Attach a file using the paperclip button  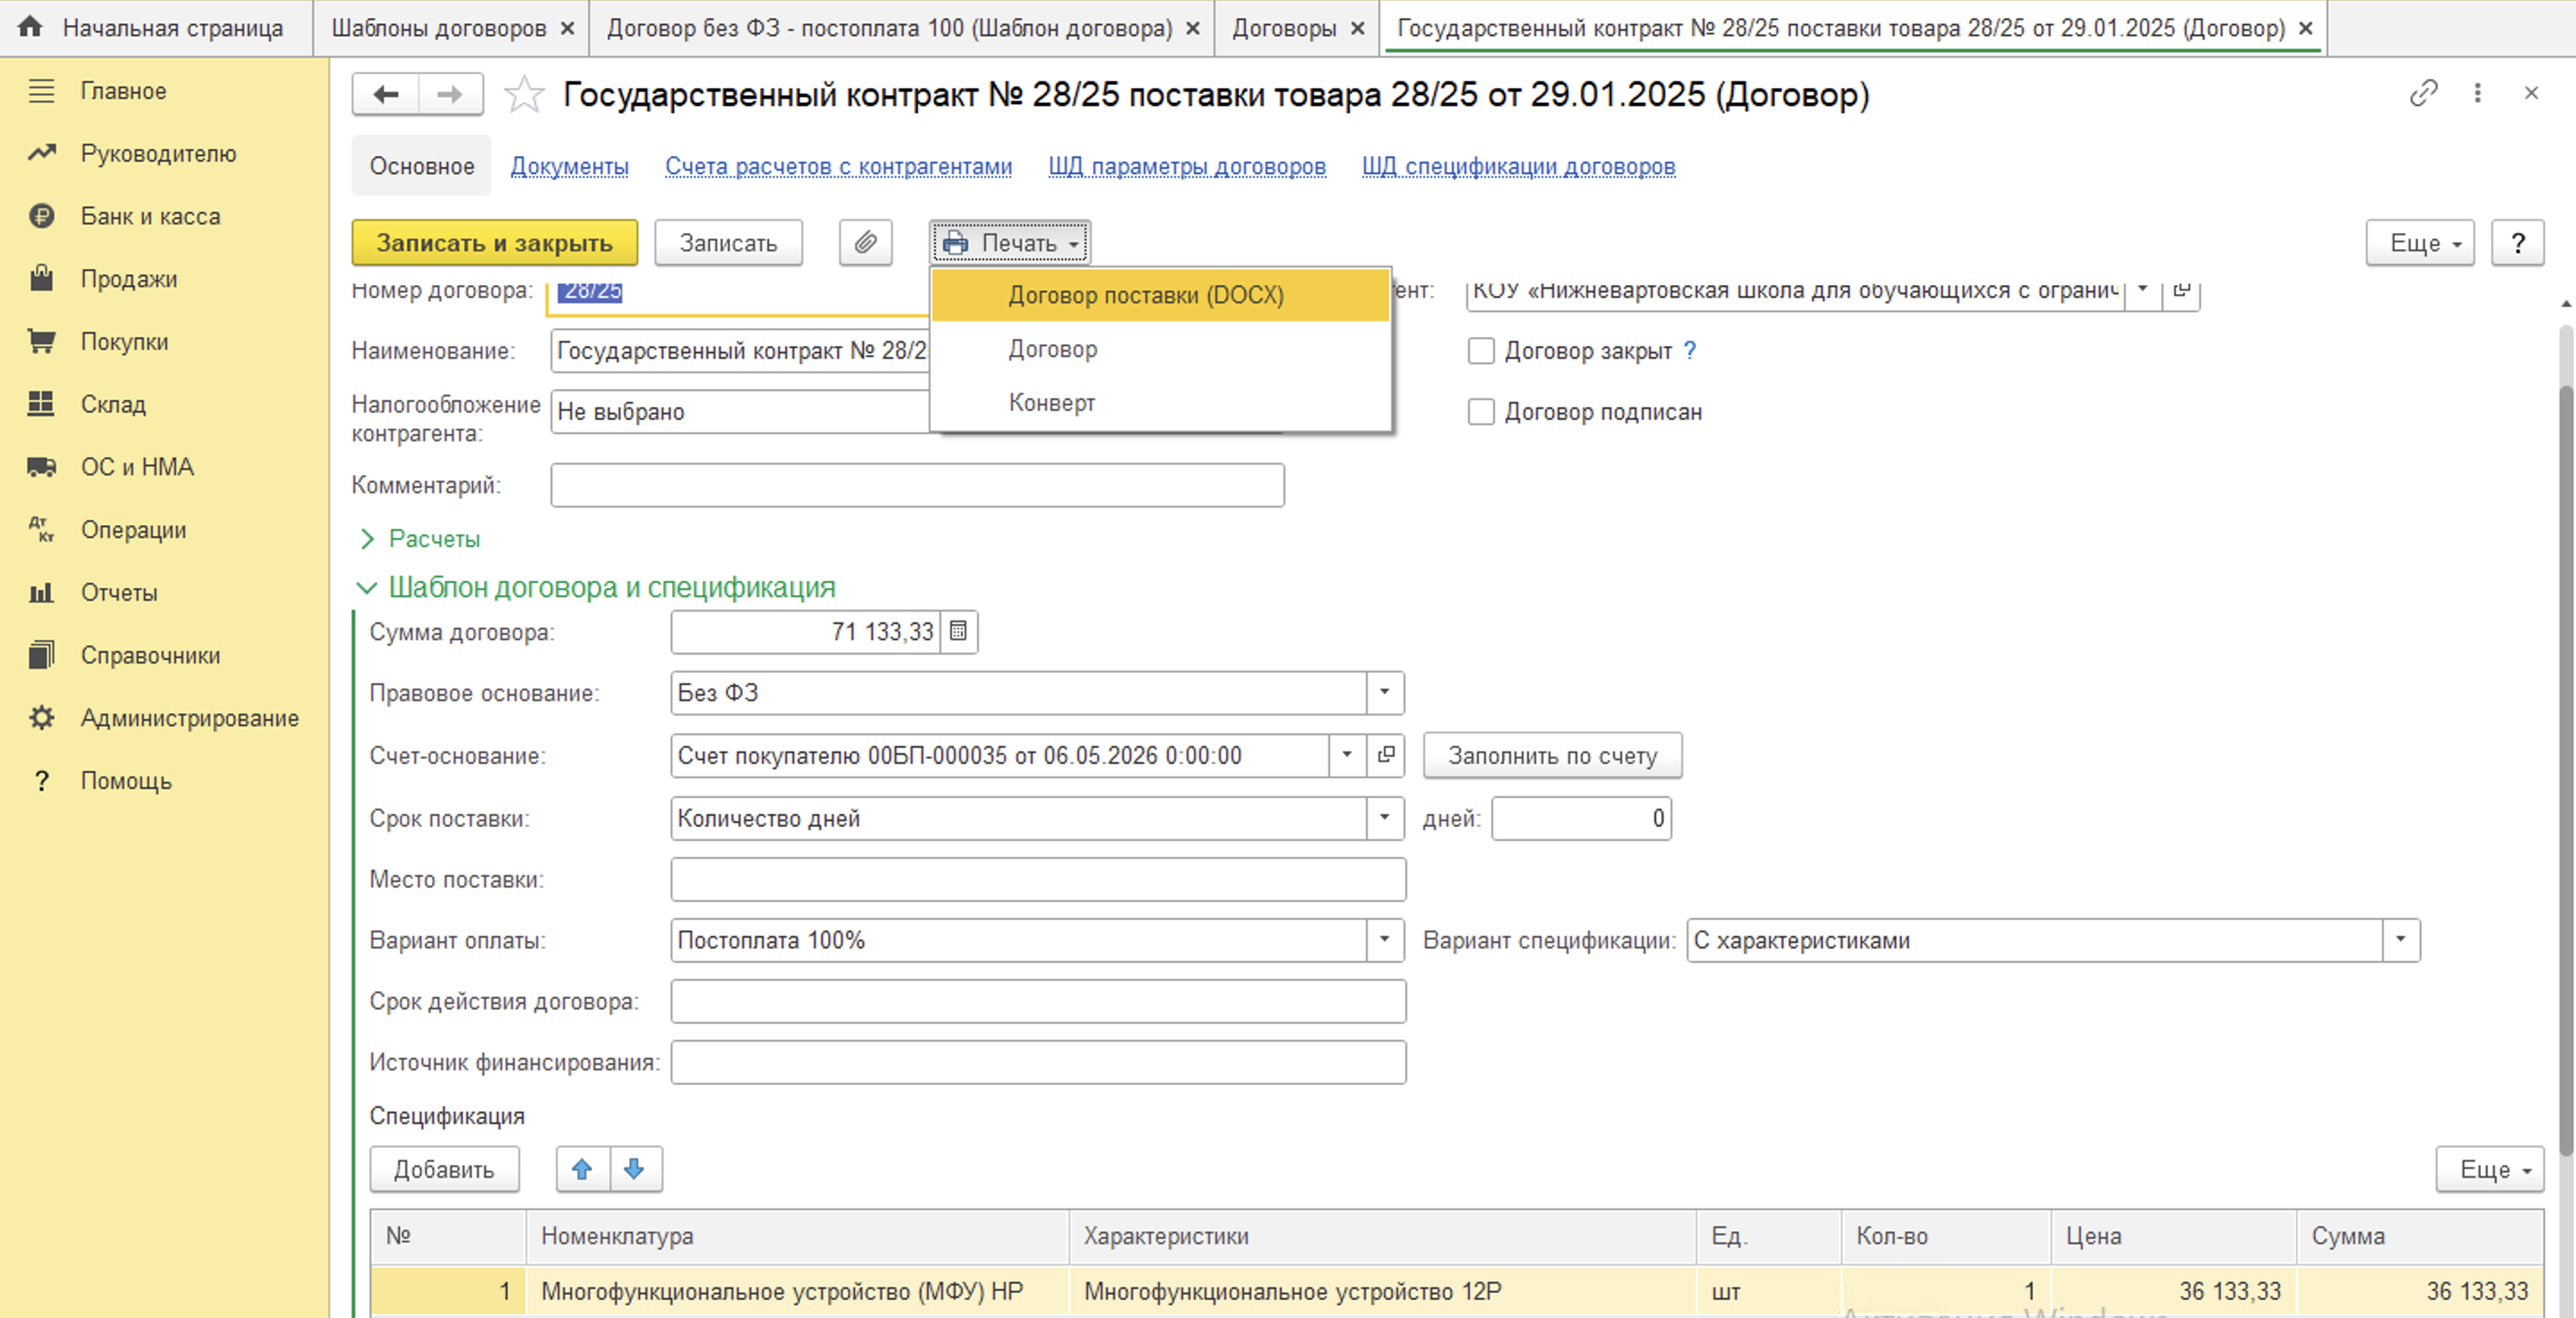point(865,243)
